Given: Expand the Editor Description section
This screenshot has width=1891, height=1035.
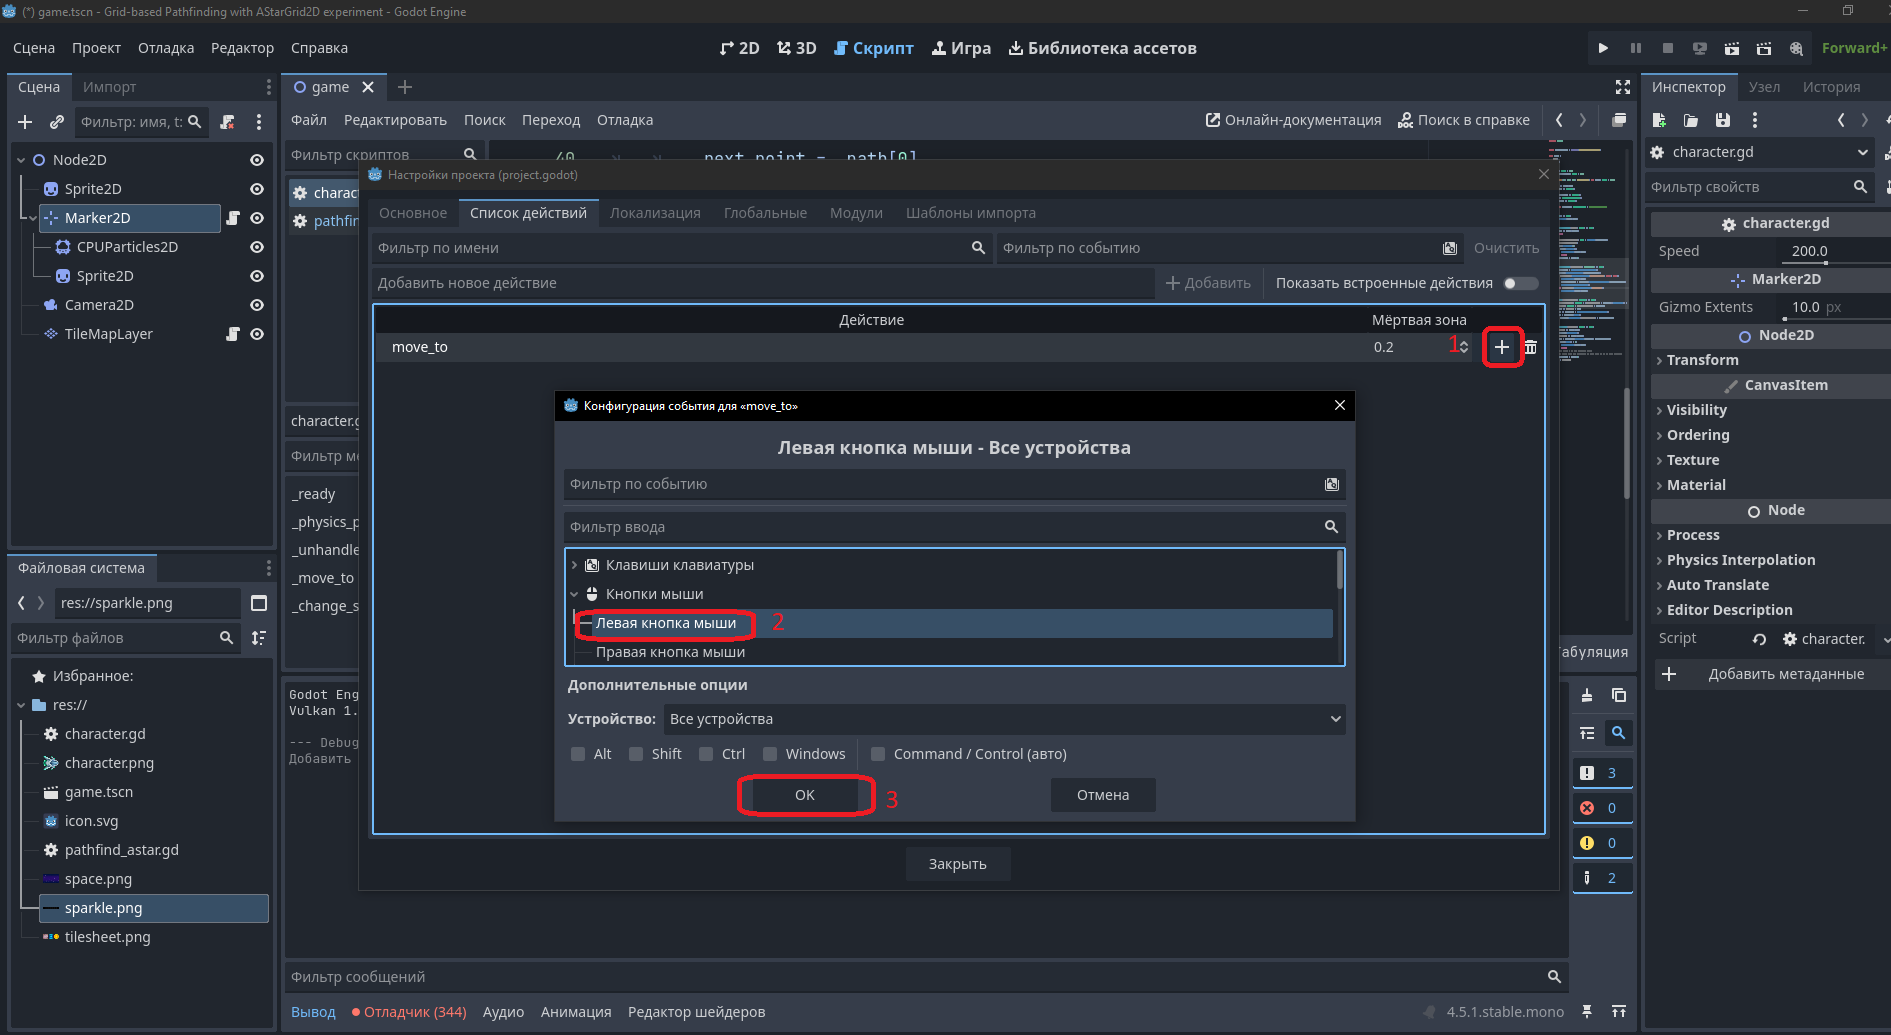Looking at the screenshot, I should click(x=1729, y=610).
